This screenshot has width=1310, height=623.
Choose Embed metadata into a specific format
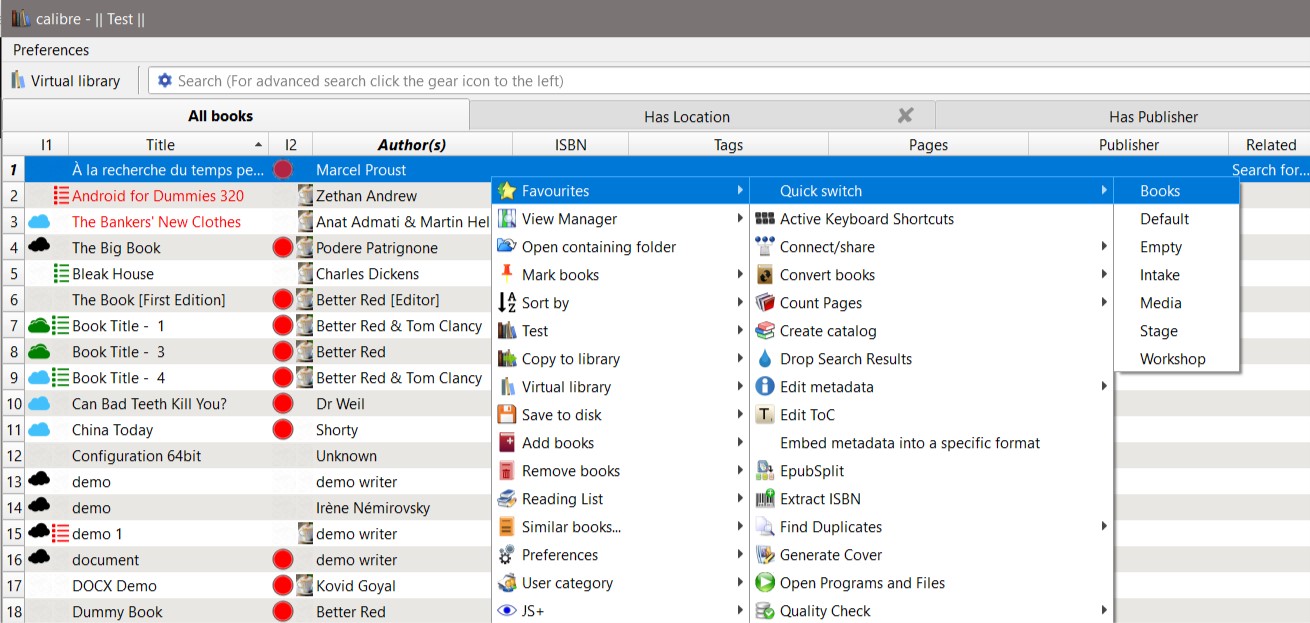[931, 443]
